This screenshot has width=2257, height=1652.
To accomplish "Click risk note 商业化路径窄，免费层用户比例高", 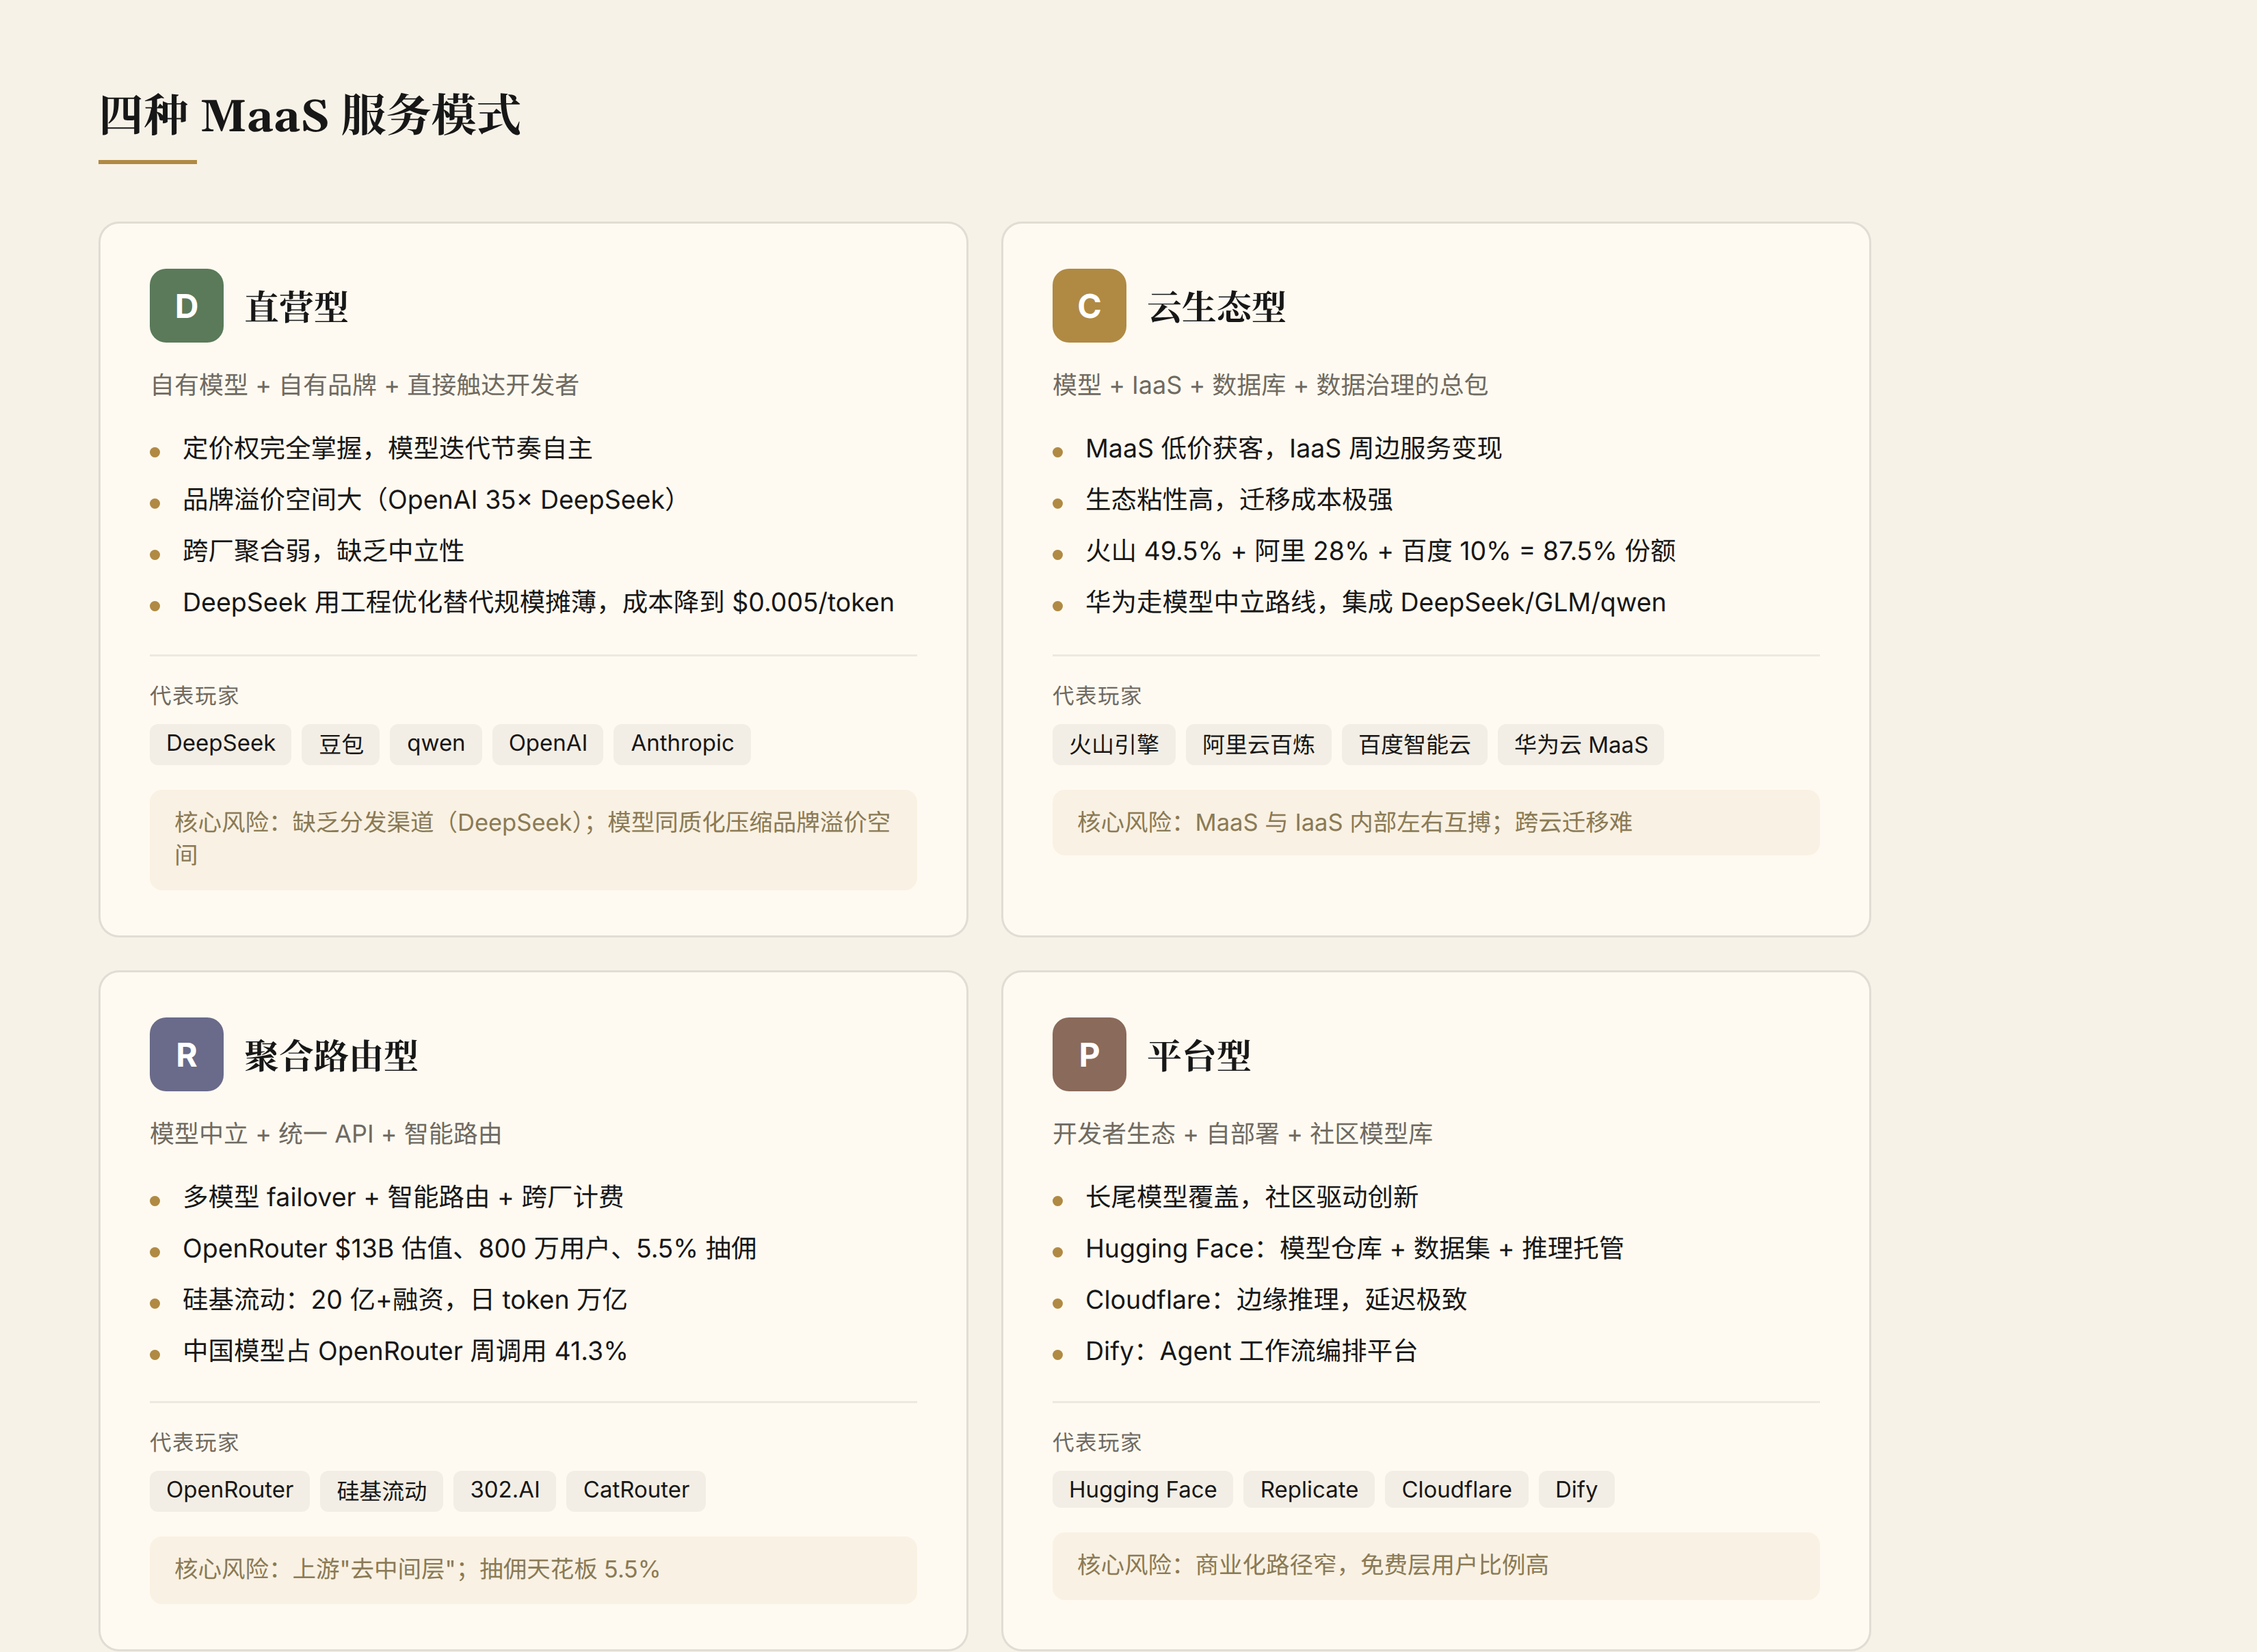I will pos(1436,1566).
